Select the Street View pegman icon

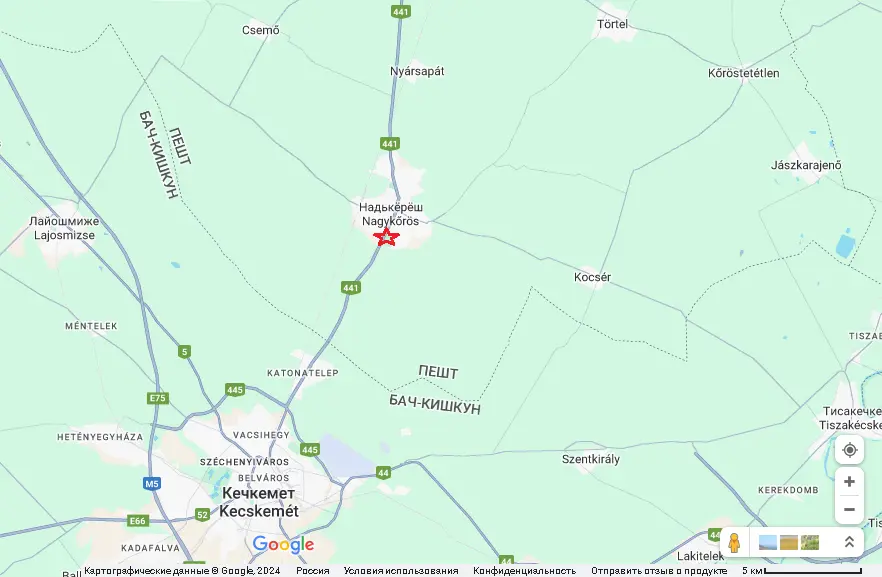point(734,543)
